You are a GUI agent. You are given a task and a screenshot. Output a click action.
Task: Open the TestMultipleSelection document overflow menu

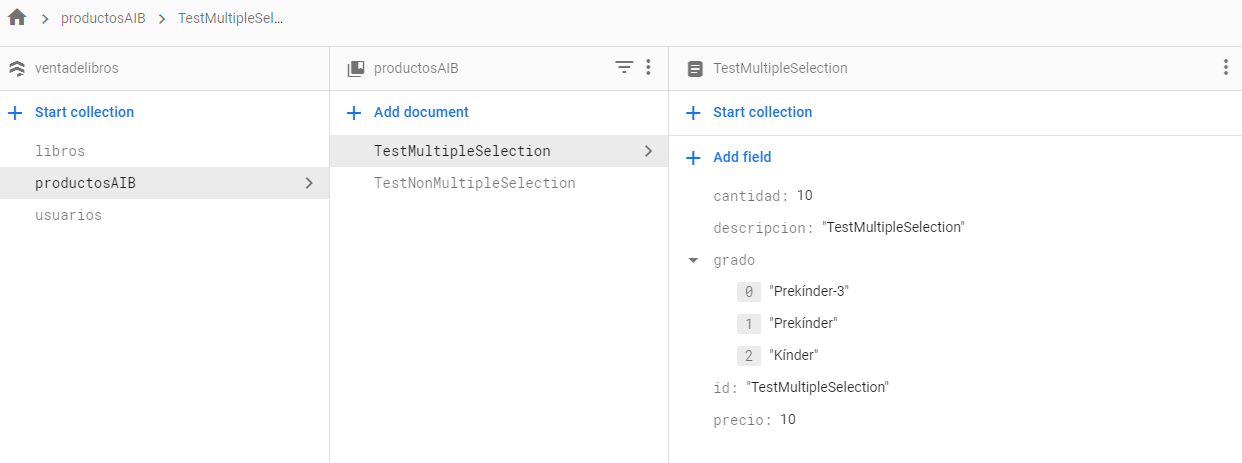[x=1226, y=68]
